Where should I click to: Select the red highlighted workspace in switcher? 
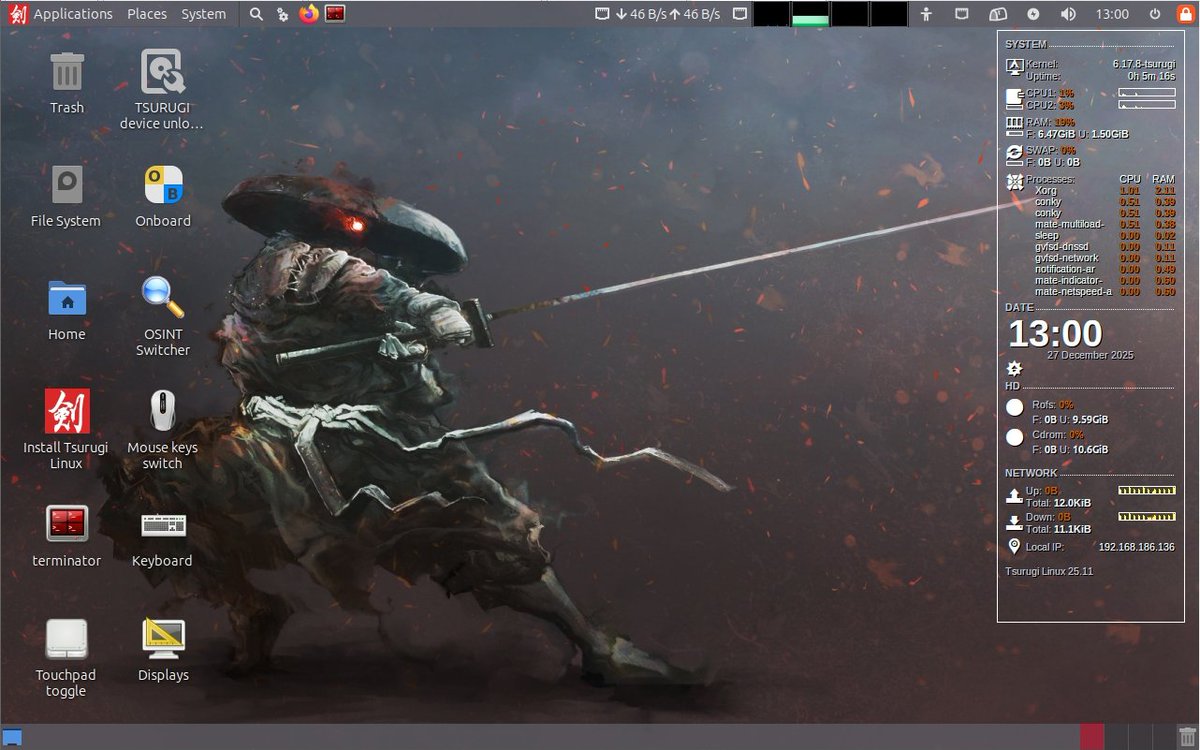point(1092,737)
